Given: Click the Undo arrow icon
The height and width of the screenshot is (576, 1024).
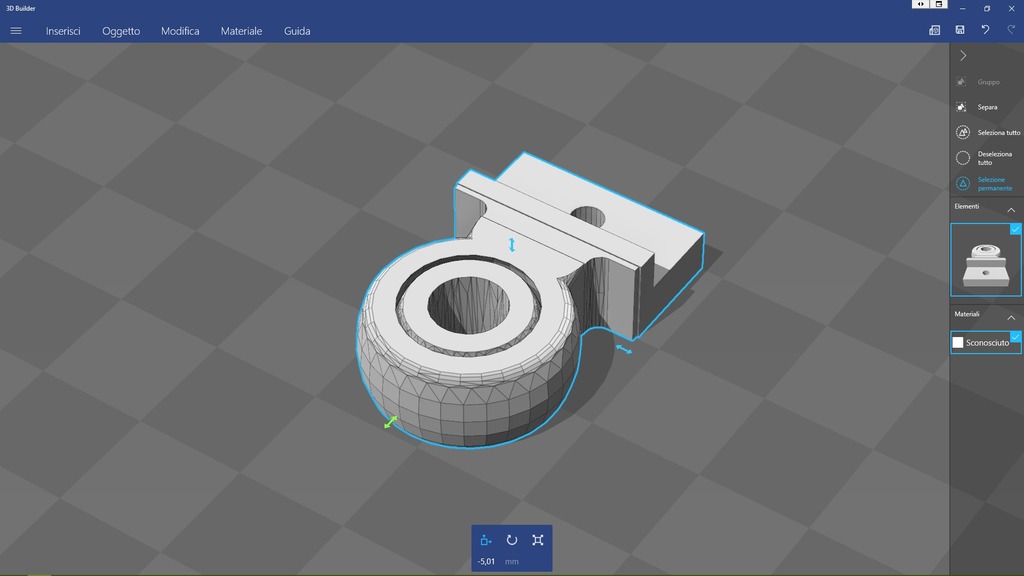Looking at the screenshot, I should pyautogui.click(x=985, y=31).
